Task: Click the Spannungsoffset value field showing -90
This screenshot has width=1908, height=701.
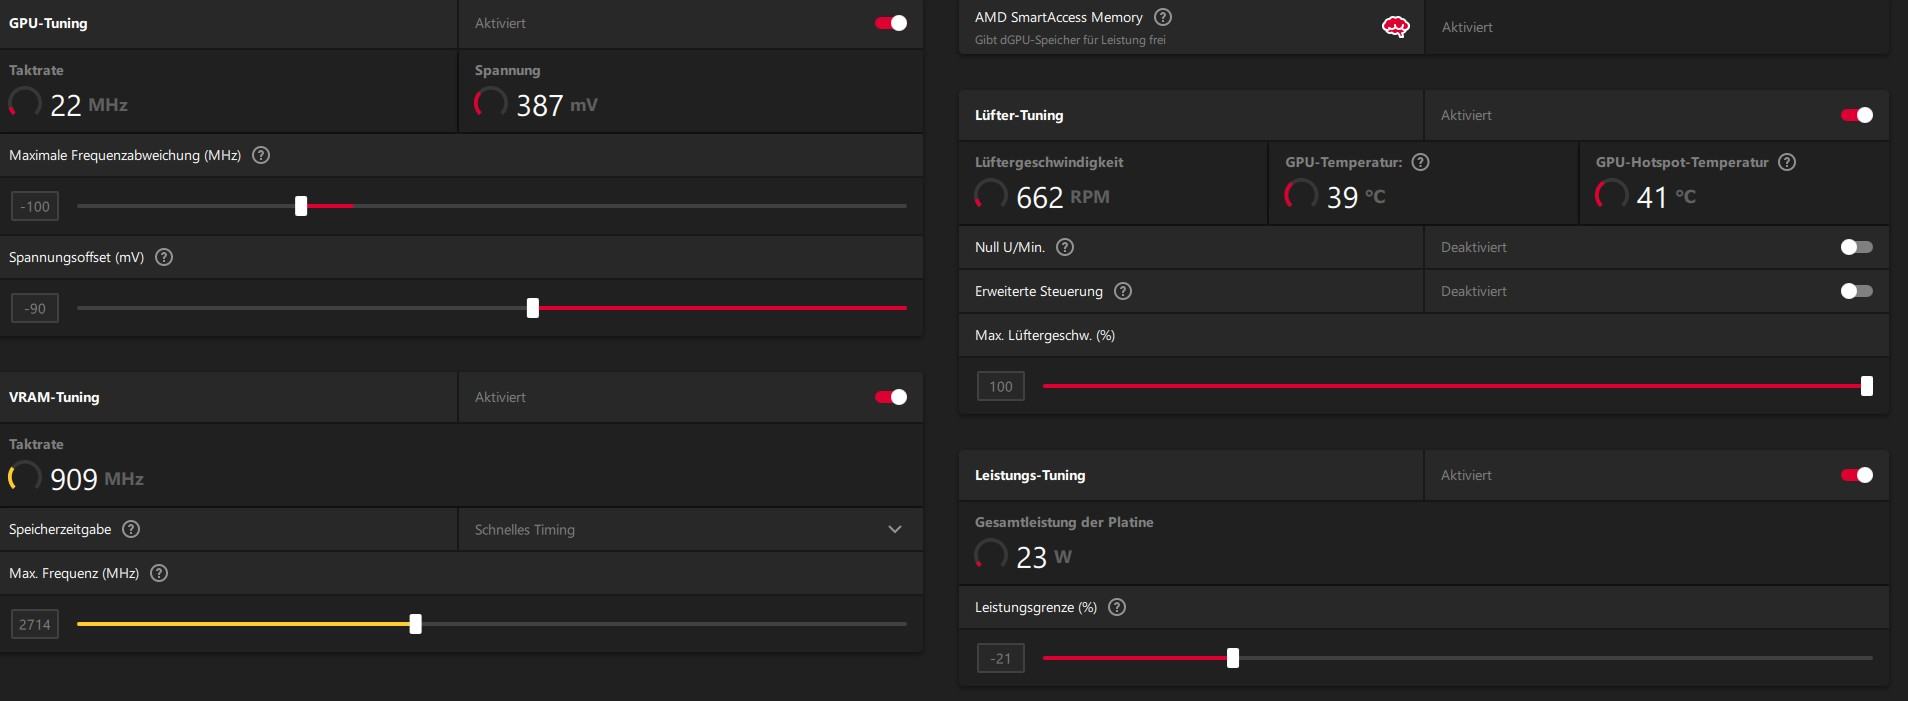Action: click(35, 308)
